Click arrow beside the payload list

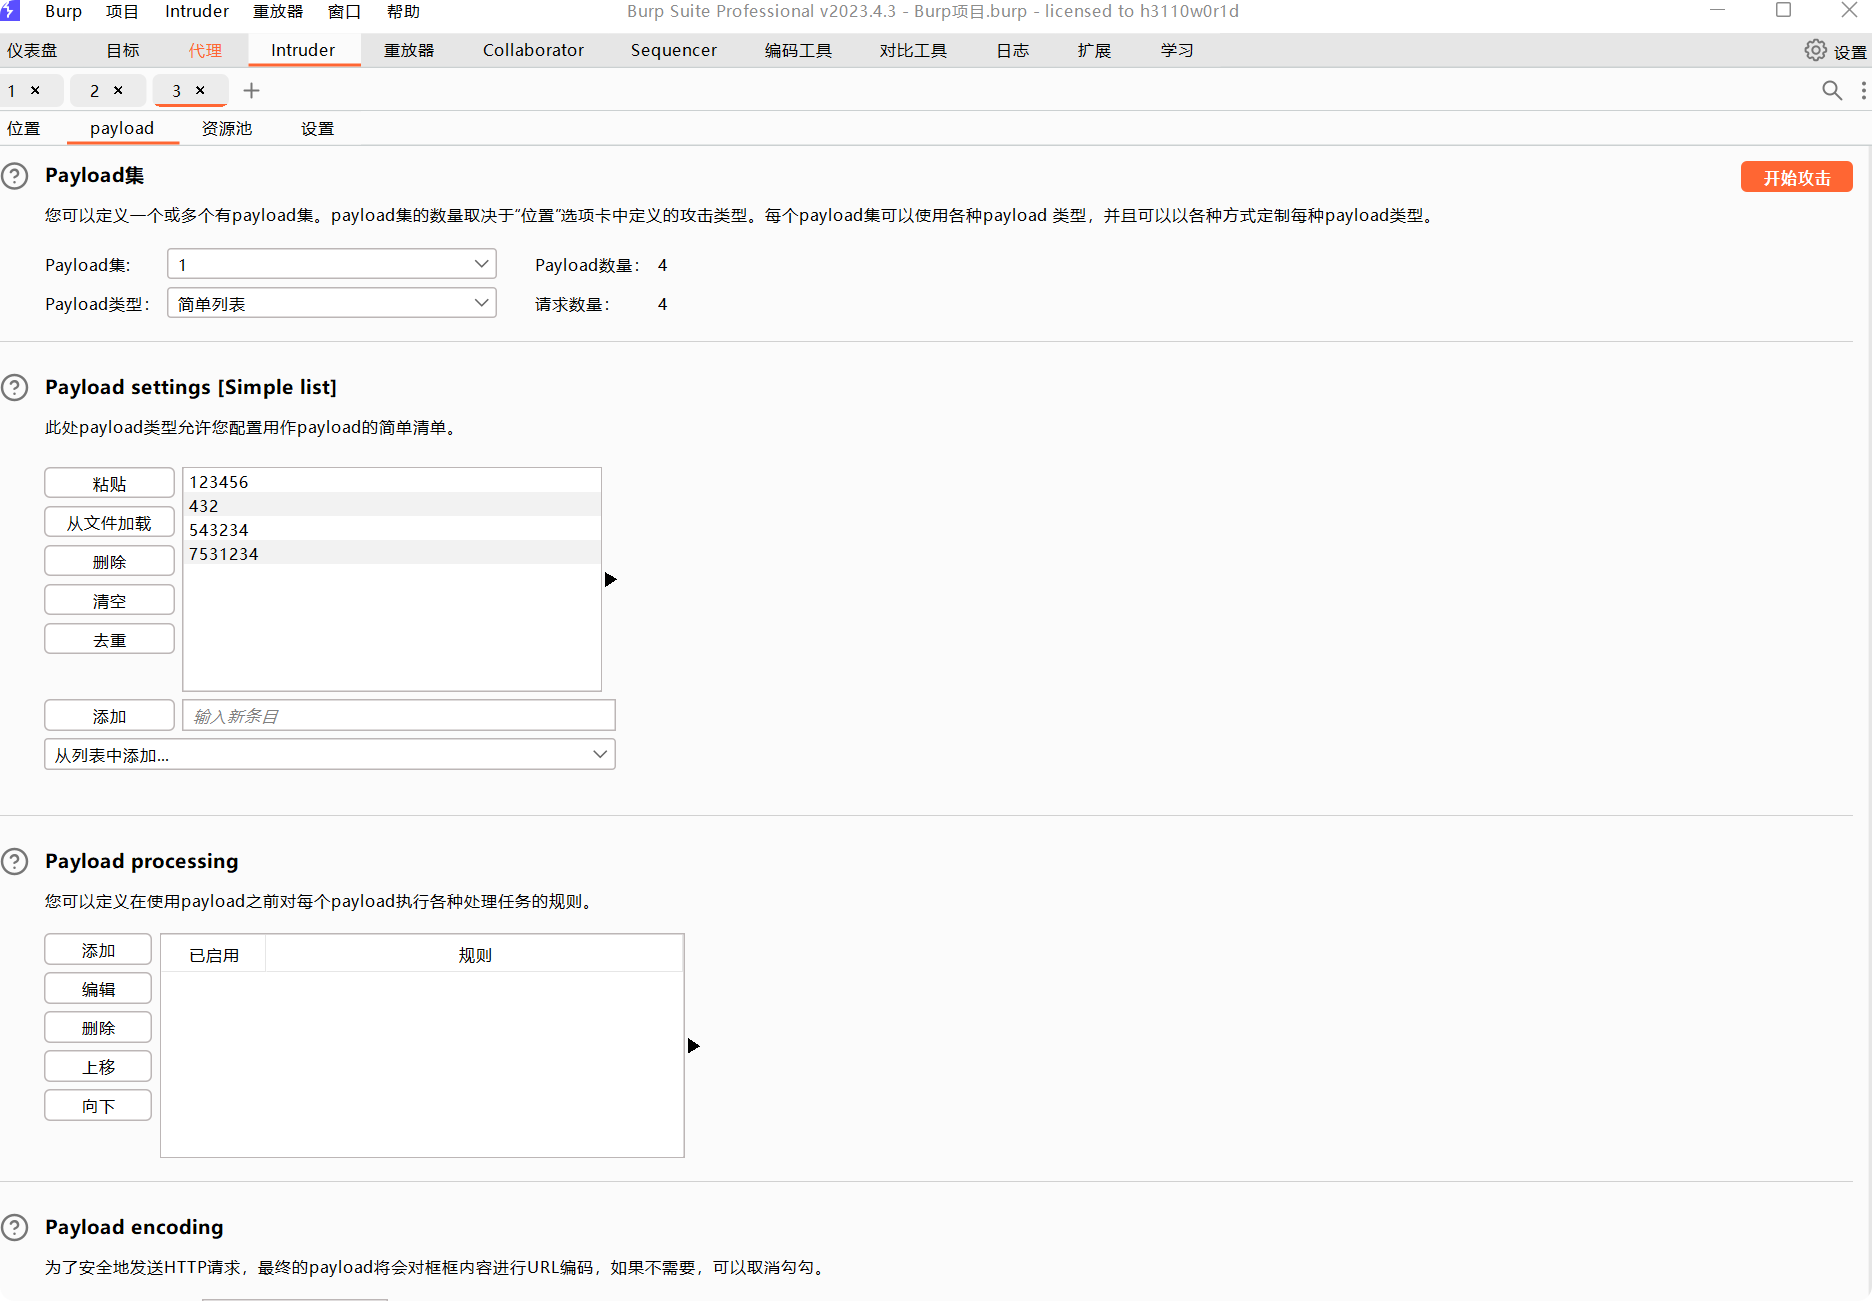610,579
